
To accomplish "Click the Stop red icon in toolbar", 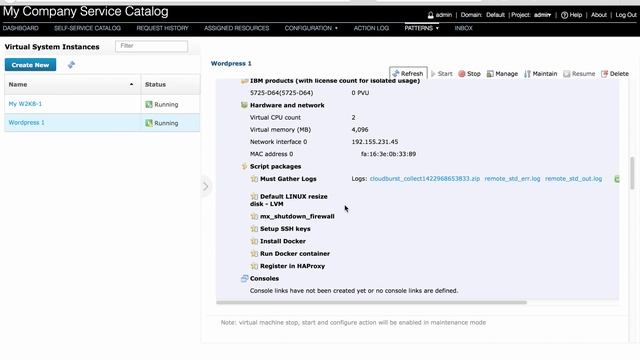I will pyautogui.click(x=462, y=74).
